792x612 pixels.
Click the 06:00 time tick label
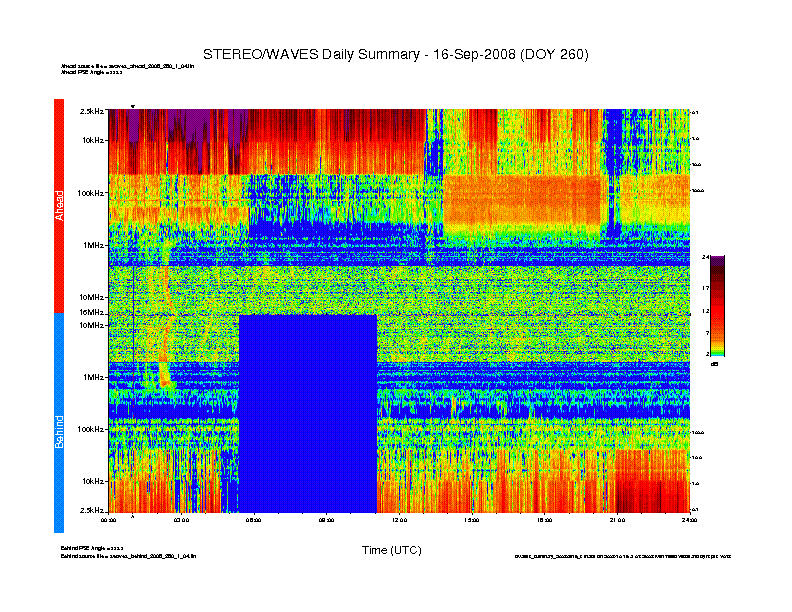pos(254,520)
